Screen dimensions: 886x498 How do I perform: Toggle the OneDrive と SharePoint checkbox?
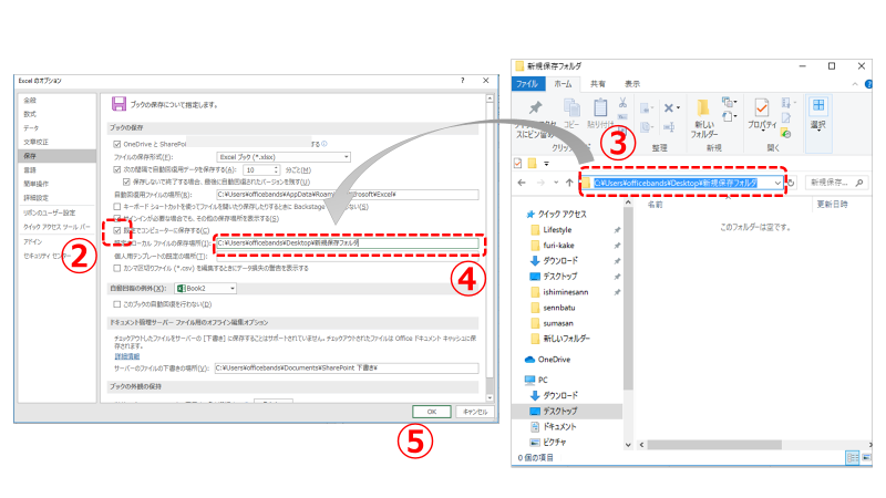tap(117, 145)
